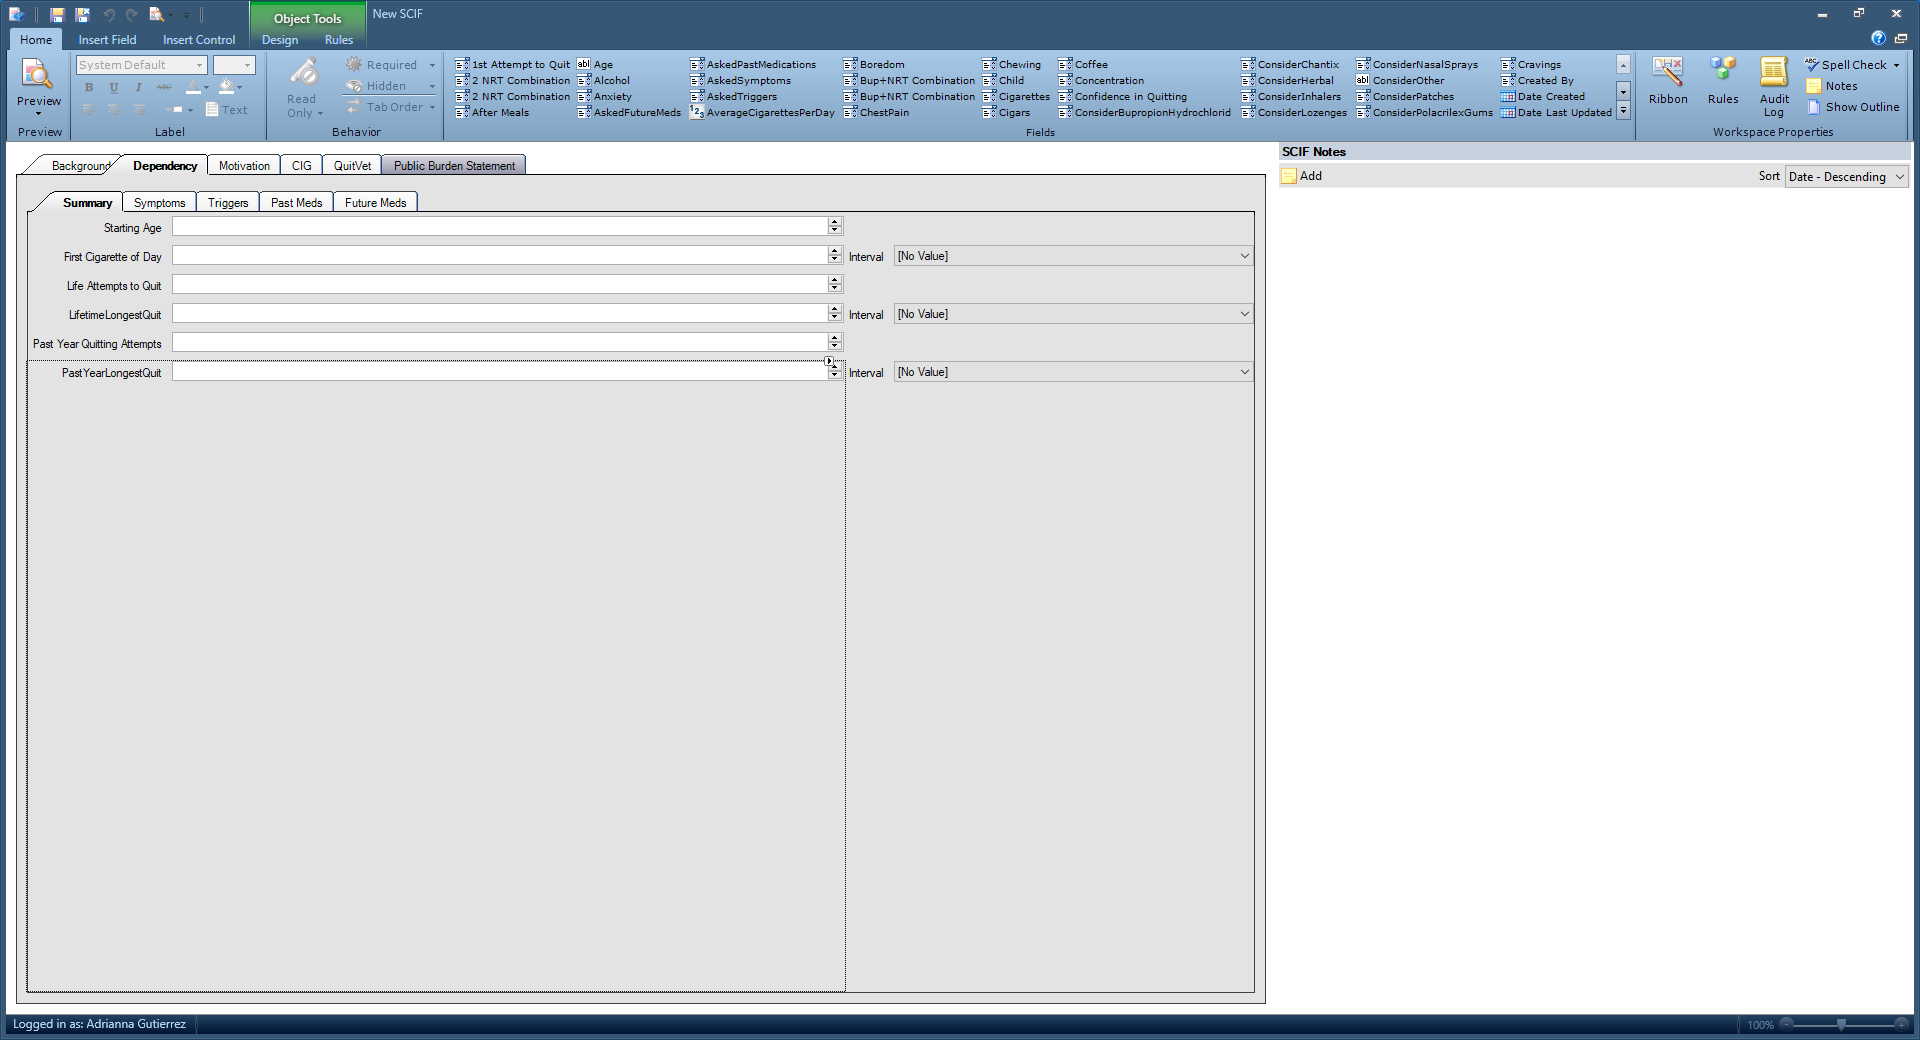1920x1040 pixels.
Task: Open the Insert Field ribbon tab
Action: 107,40
